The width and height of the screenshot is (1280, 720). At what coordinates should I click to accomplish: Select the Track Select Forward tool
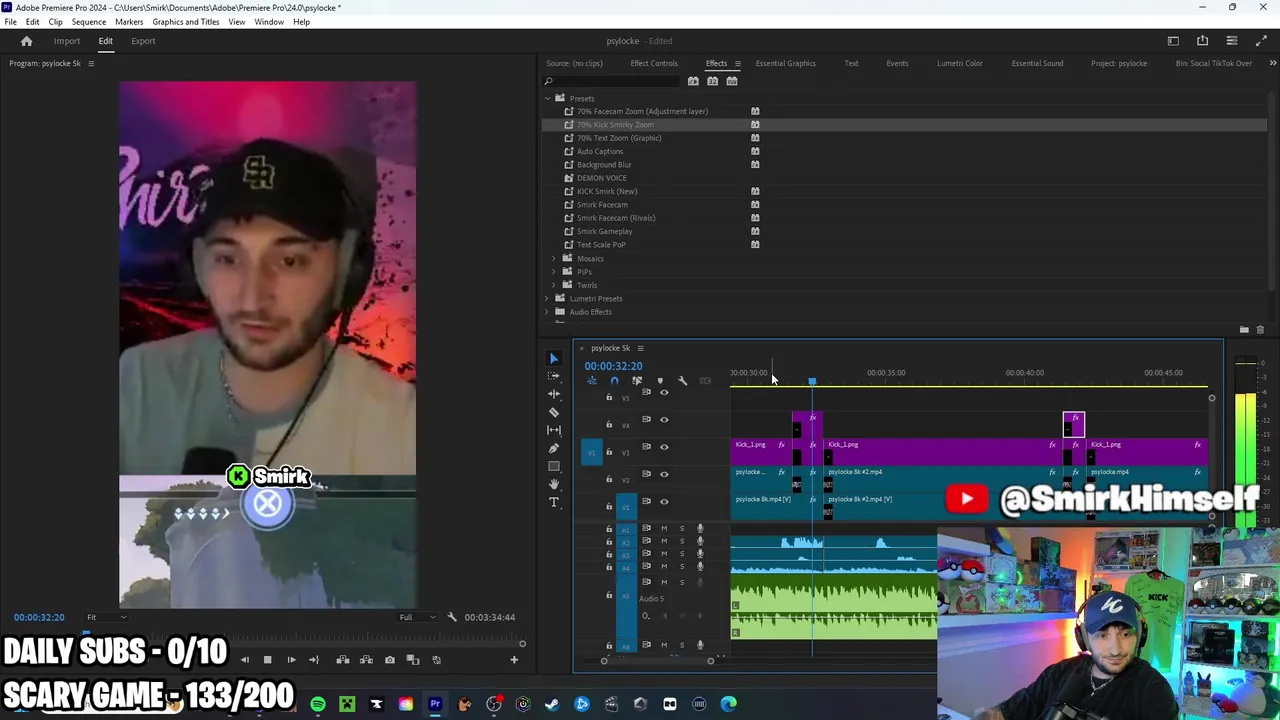[554, 376]
